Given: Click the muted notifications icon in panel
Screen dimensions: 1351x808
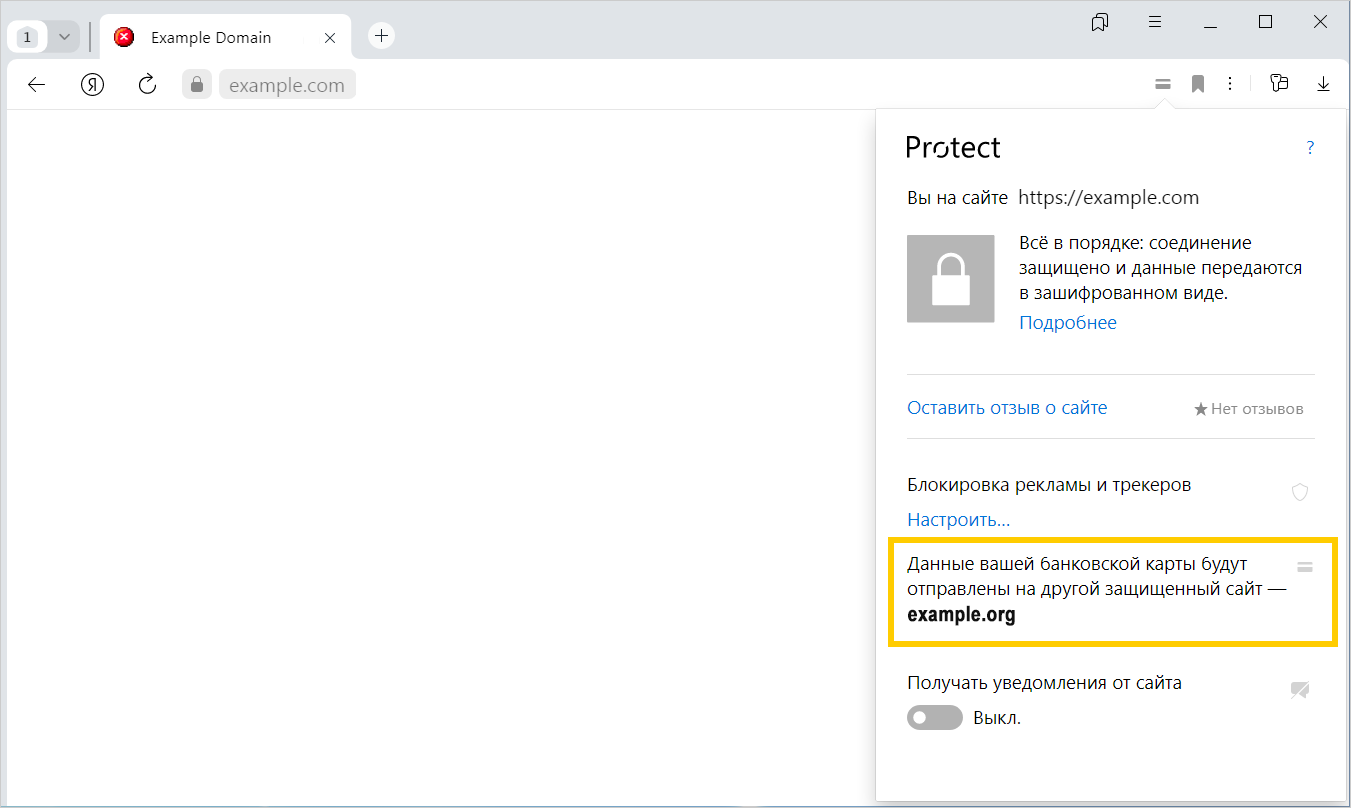Looking at the screenshot, I should click(x=1300, y=689).
